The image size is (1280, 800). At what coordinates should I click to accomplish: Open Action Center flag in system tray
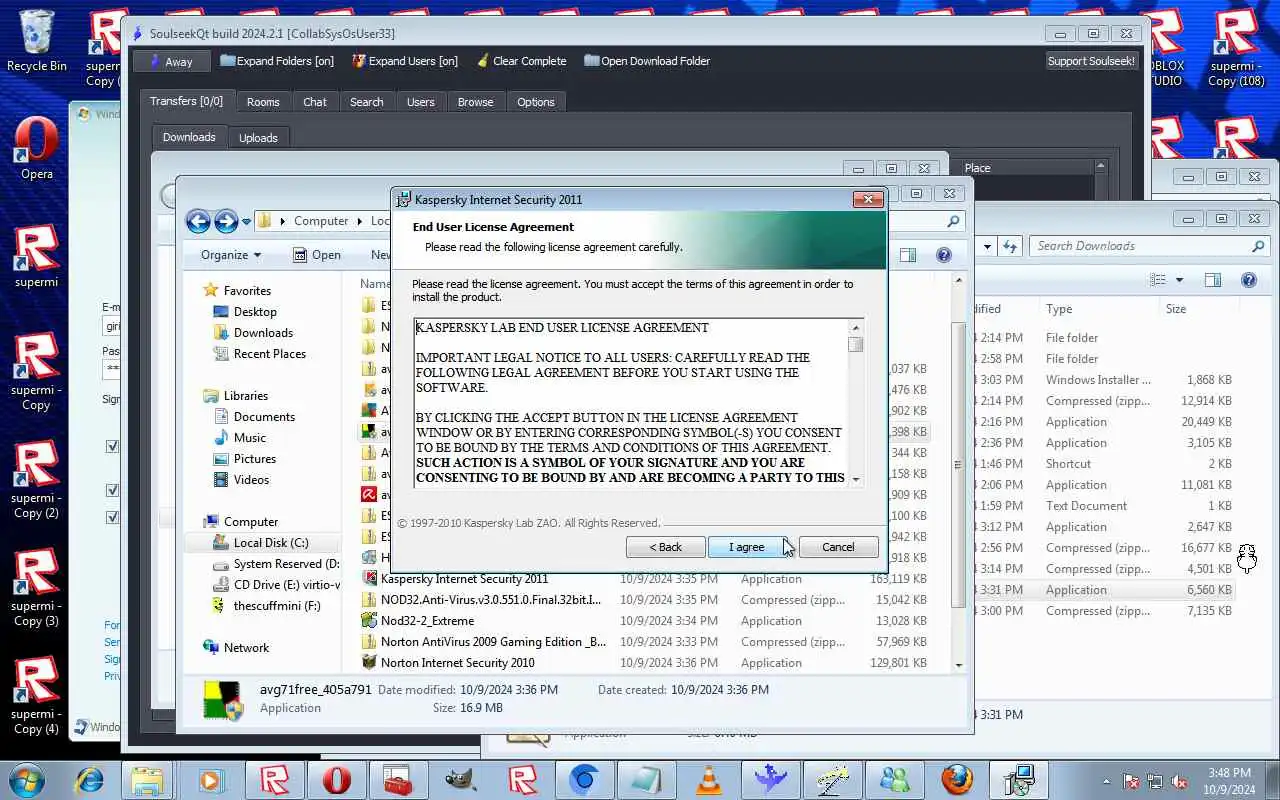point(1132,781)
